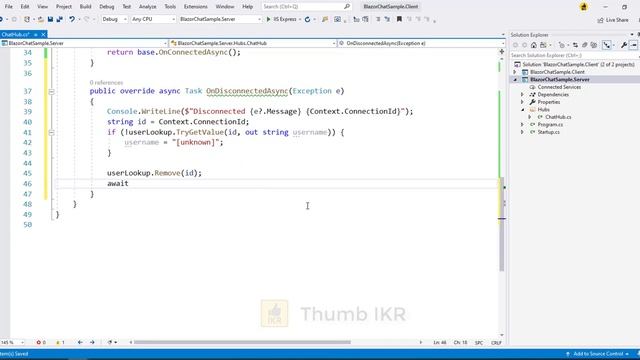The height and width of the screenshot is (360, 640).
Task: Click the navigate forward arrow in editor status
Action: (92, 342)
